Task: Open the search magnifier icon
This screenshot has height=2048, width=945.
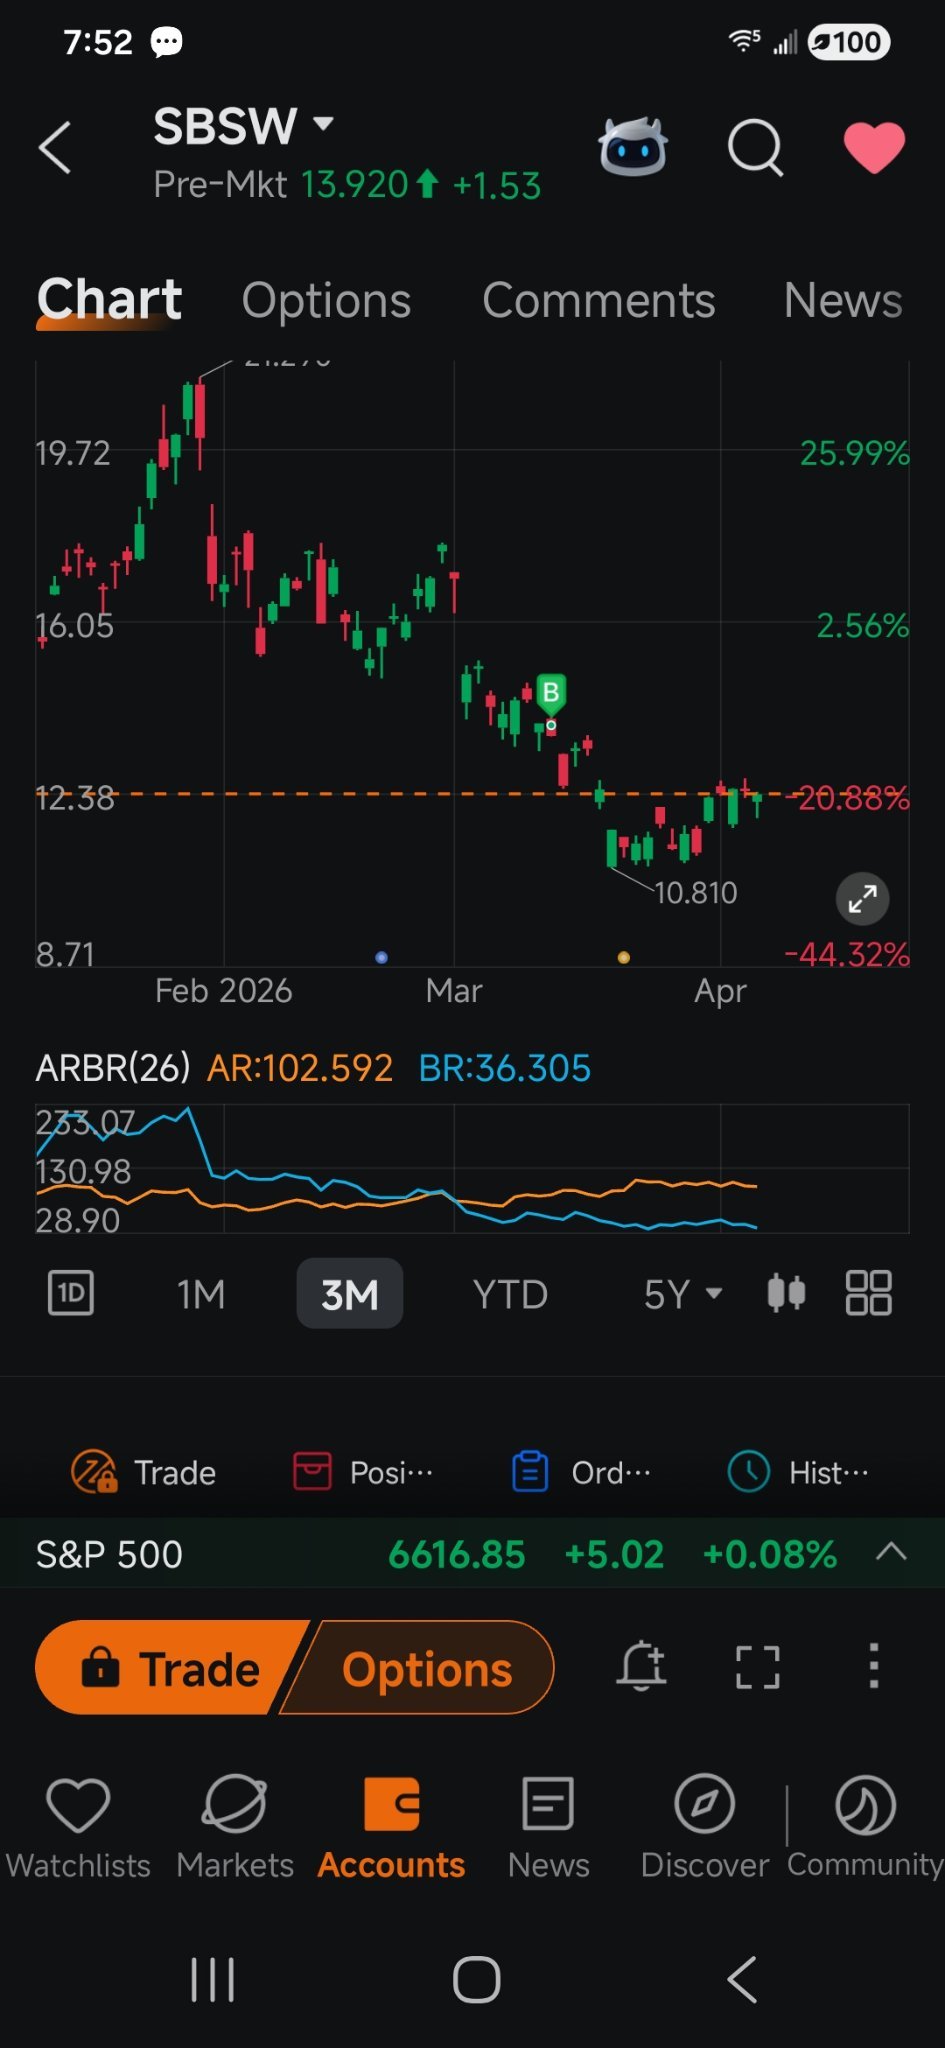Action: pyautogui.click(x=755, y=148)
